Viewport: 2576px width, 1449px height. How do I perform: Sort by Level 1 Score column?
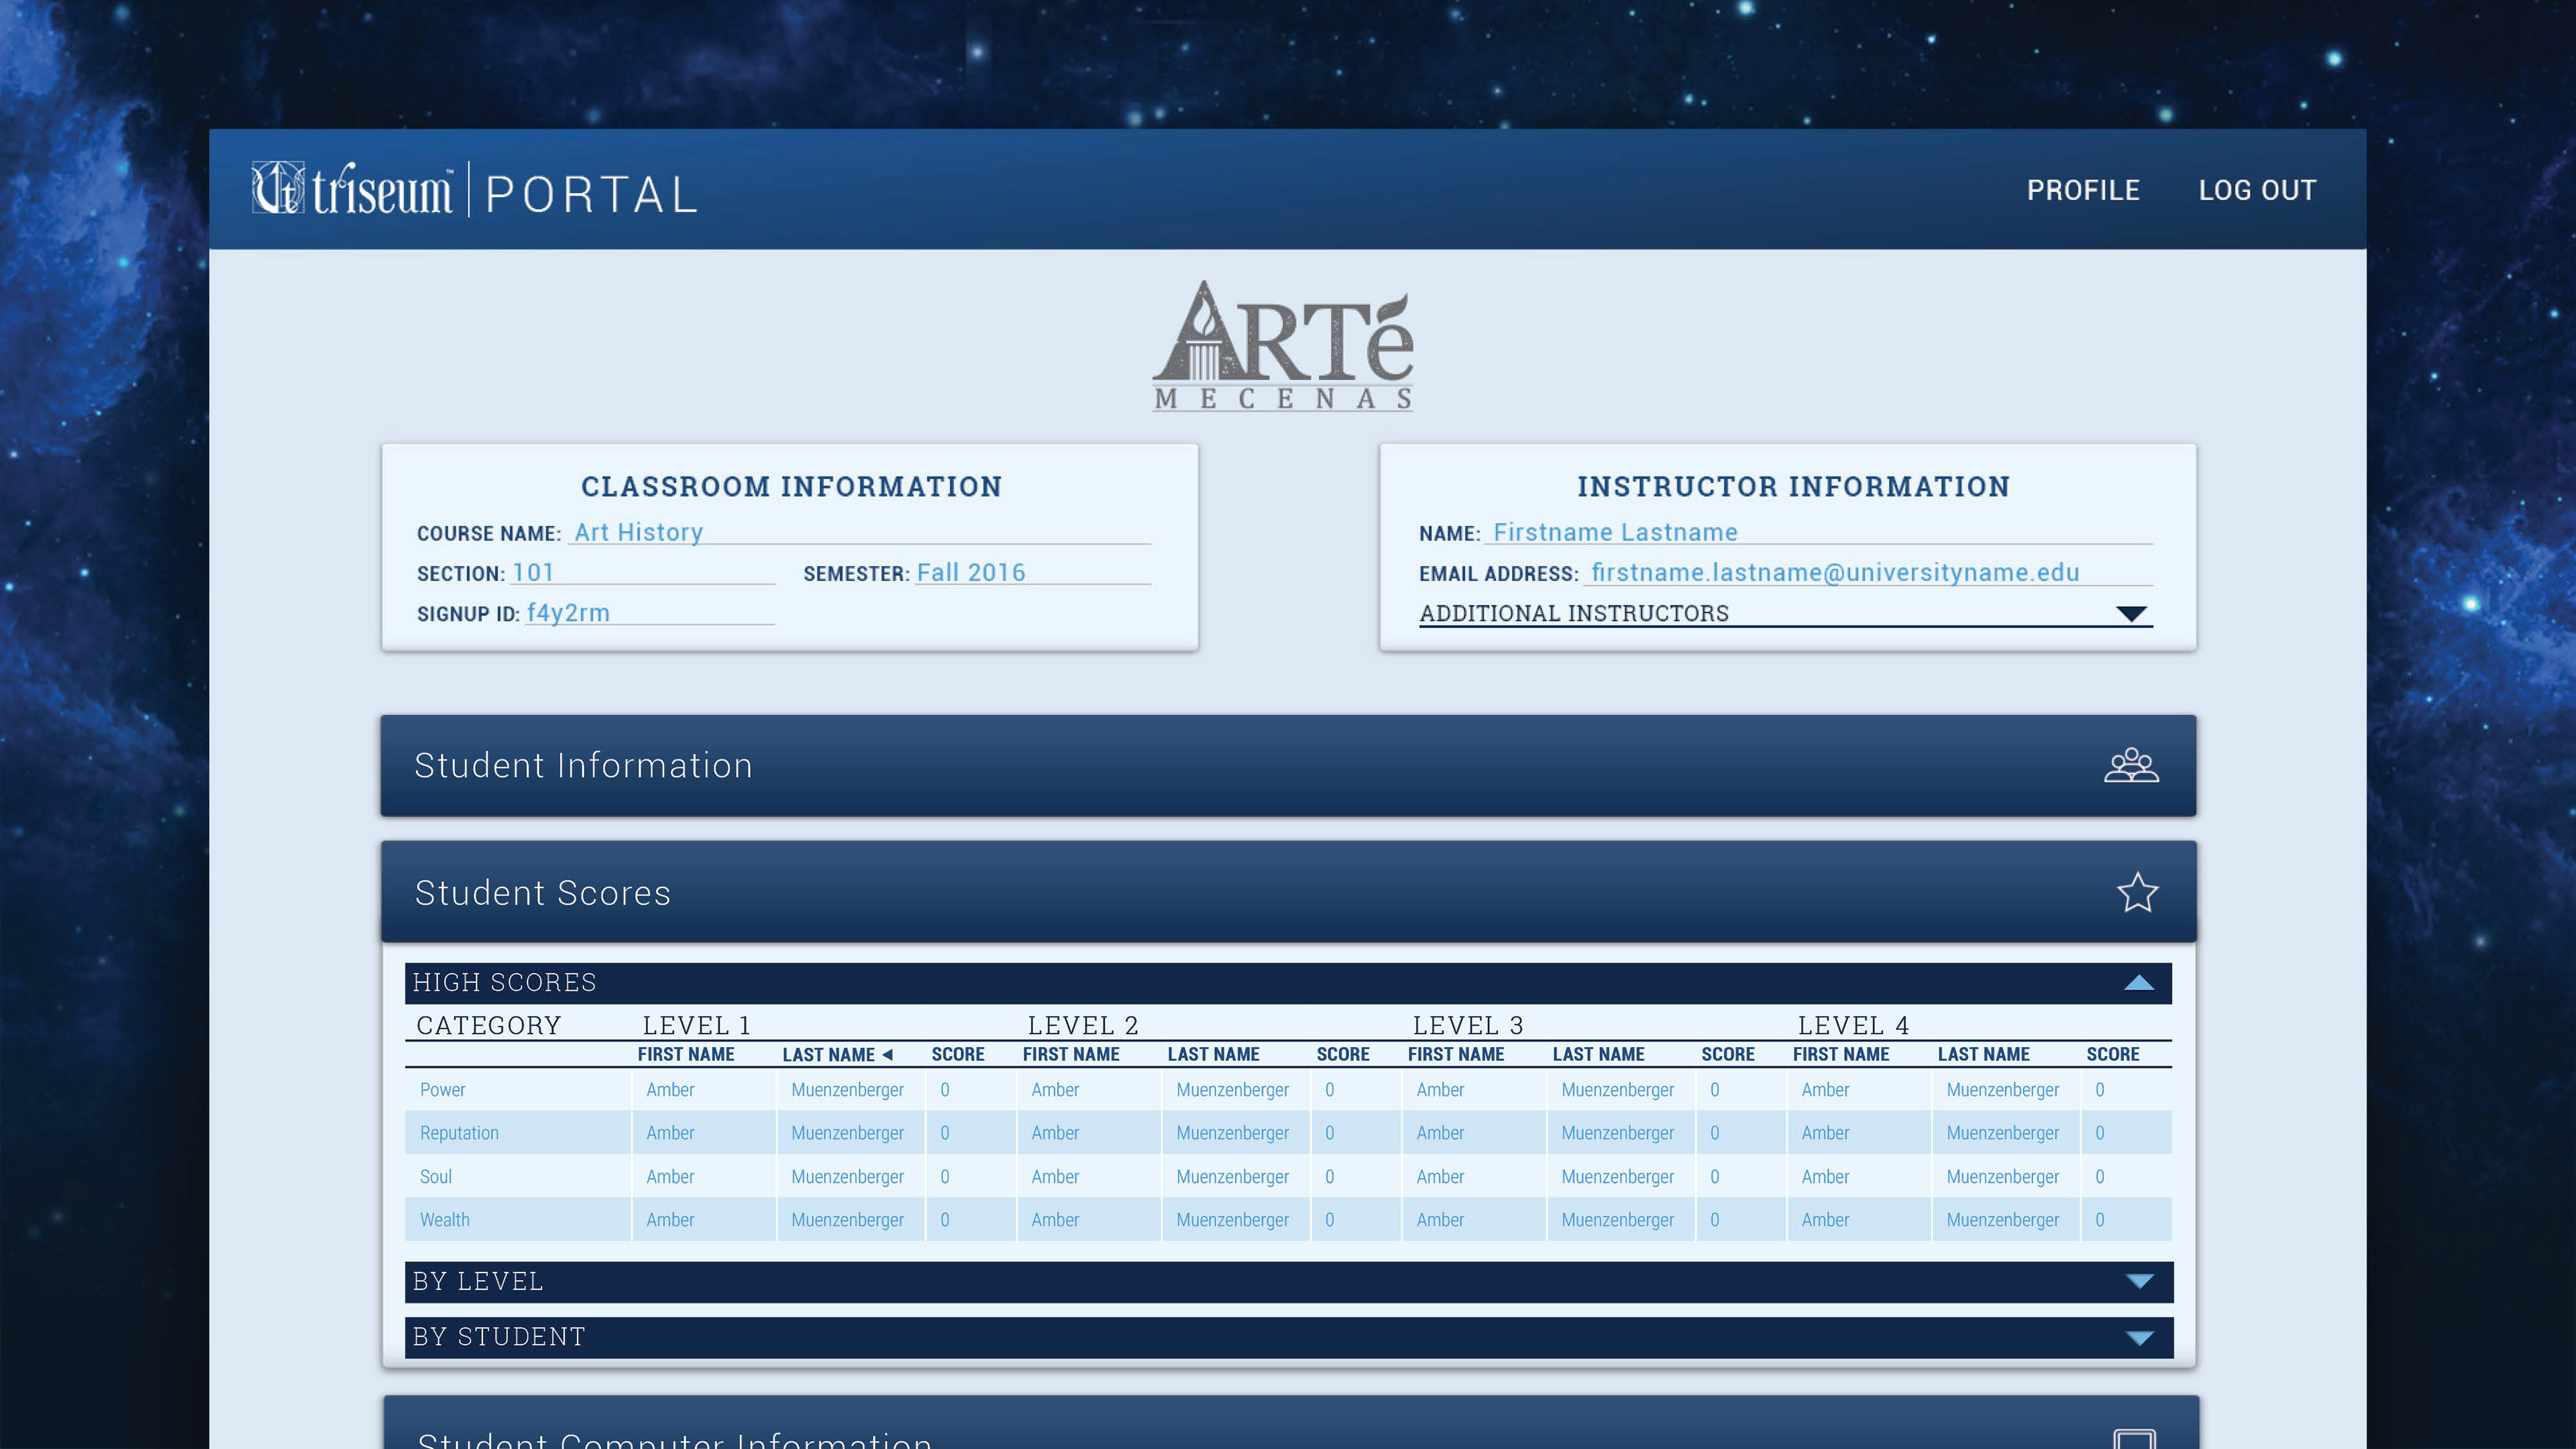958,1054
